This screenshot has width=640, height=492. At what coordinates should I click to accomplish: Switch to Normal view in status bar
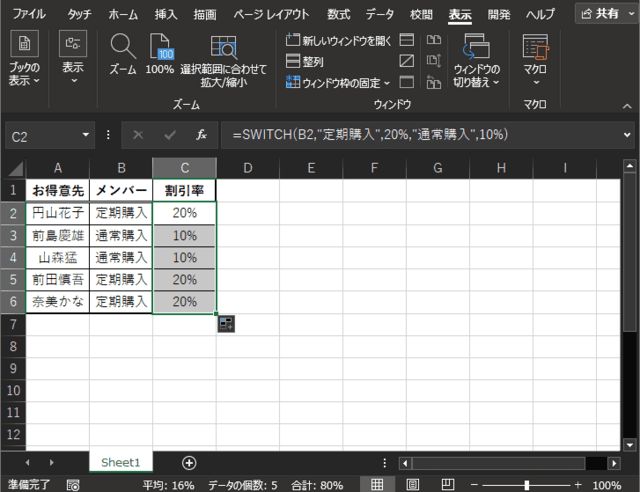pyautogui.click(x=377, y=484)
